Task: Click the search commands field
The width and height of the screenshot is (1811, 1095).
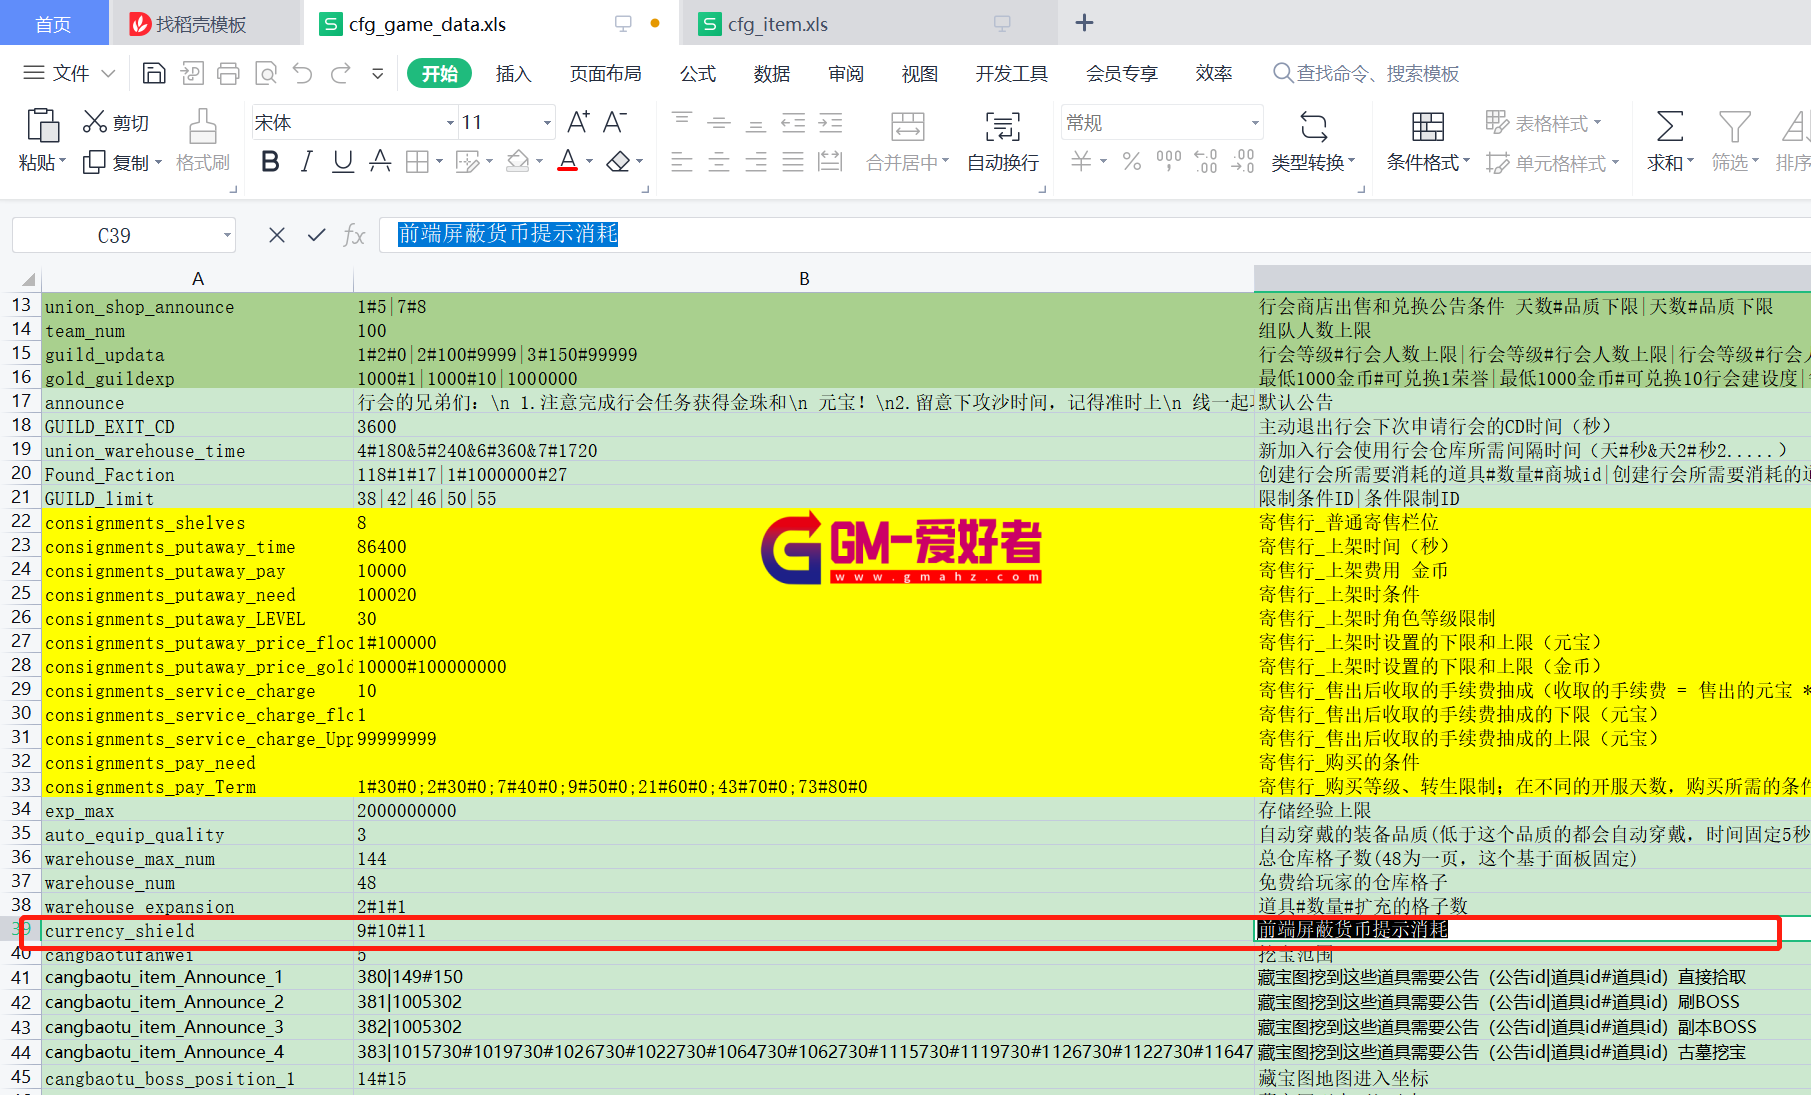Action: point(1365,73)
